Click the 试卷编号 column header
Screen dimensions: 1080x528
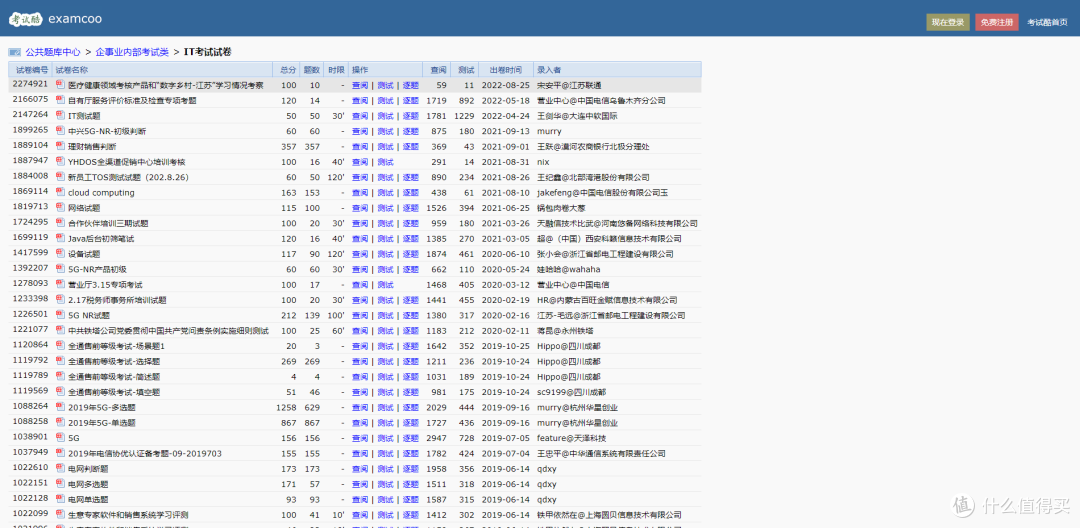pos(32,70)
